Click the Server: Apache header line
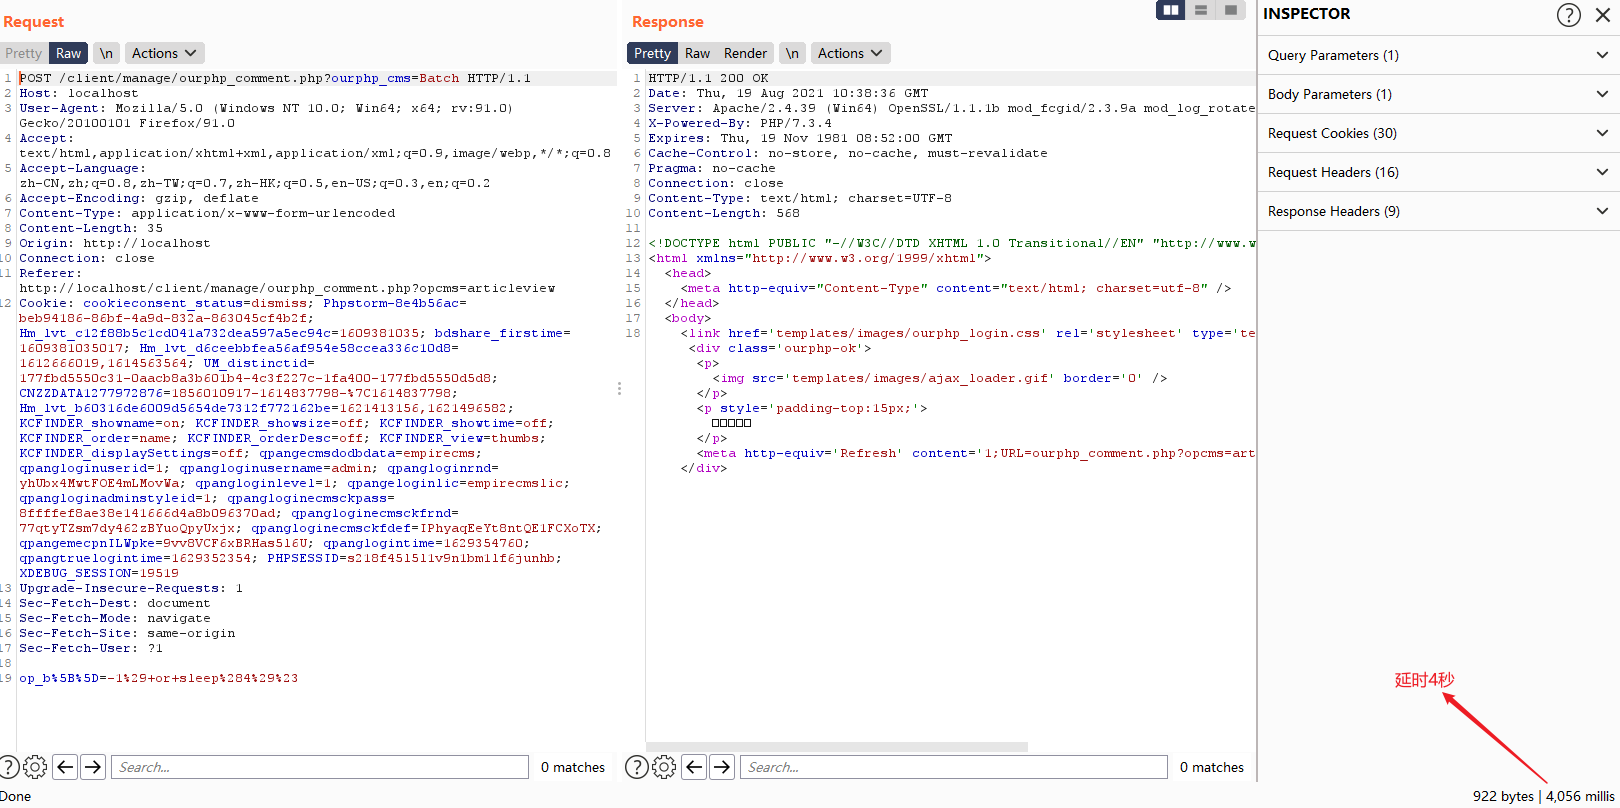Screen dimensions: 1620x808 pos(951,108)
